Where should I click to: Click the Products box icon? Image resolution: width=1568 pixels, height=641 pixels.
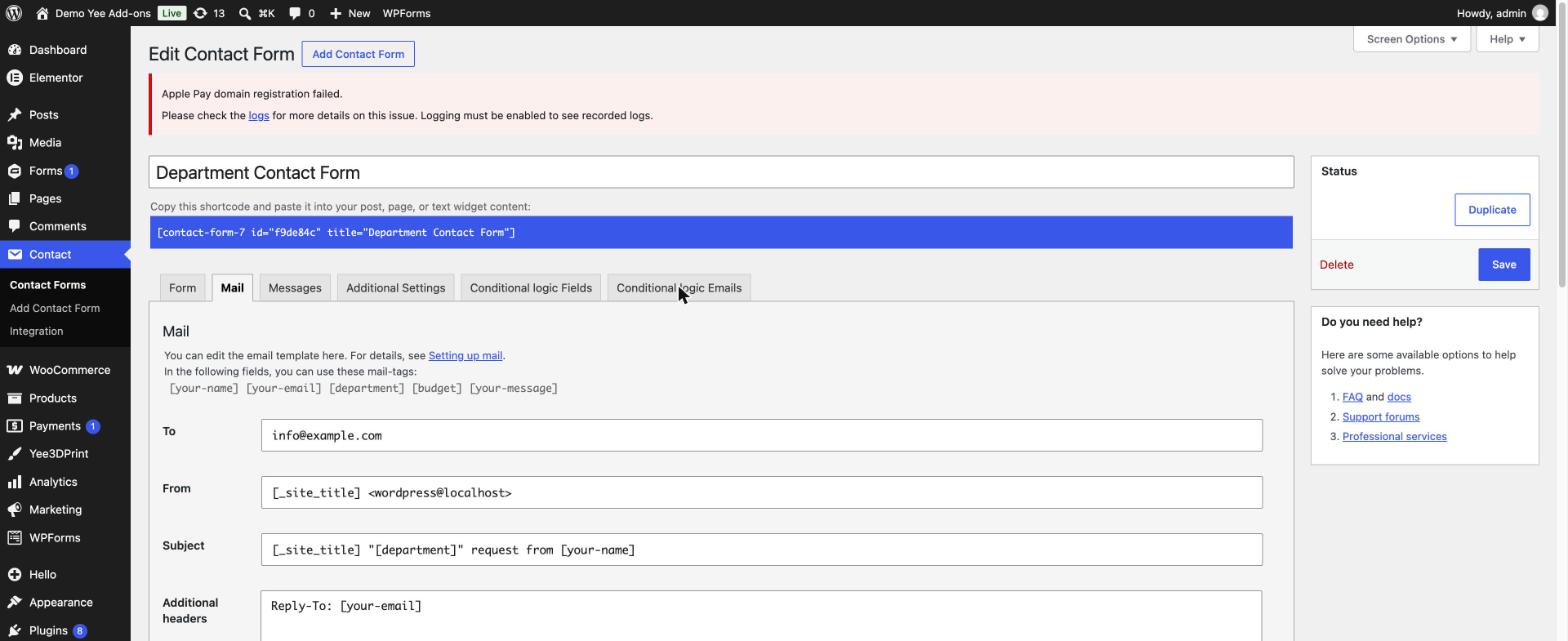coord(14,398)
